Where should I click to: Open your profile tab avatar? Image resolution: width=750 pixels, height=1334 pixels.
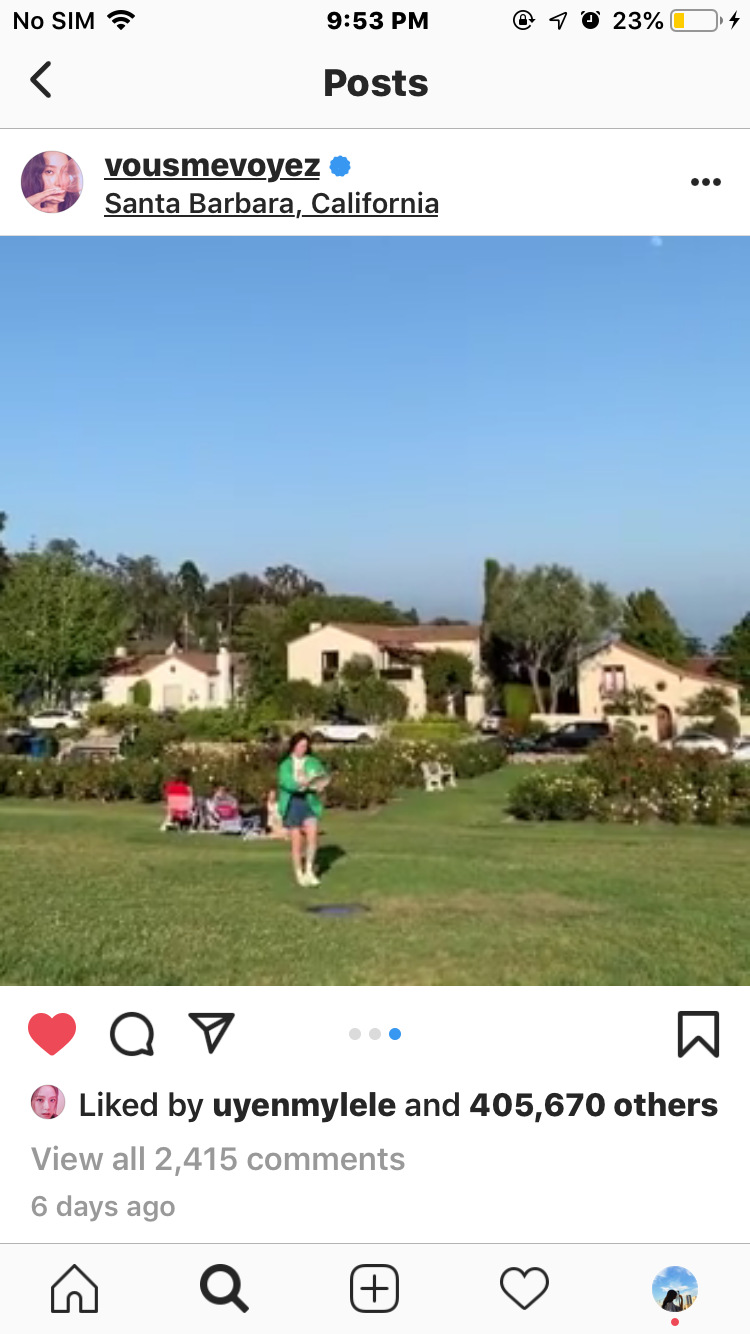[675, 1289]
